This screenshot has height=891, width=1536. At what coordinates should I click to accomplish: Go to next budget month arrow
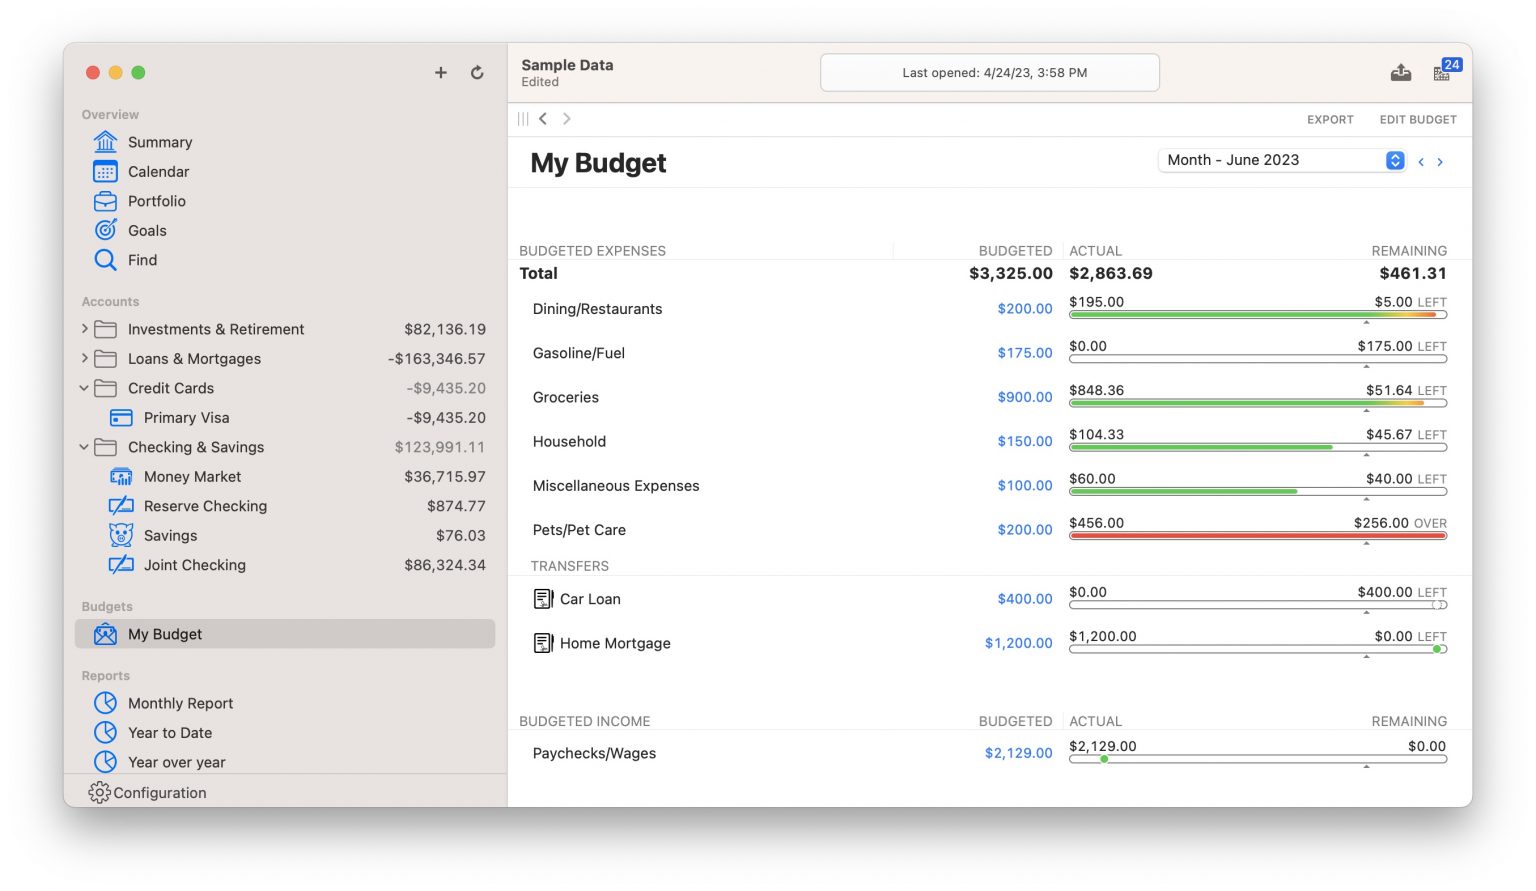click(1440, 162)
